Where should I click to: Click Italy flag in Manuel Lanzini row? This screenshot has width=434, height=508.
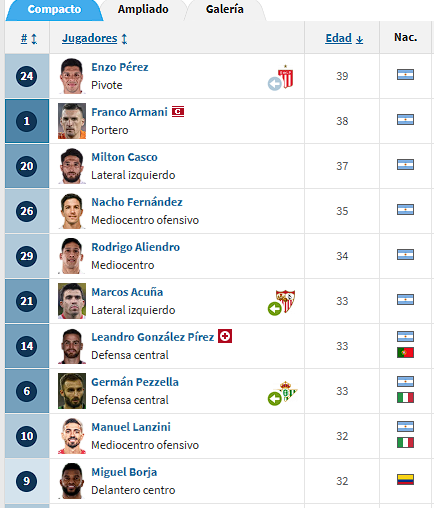[x=405, y=443]
